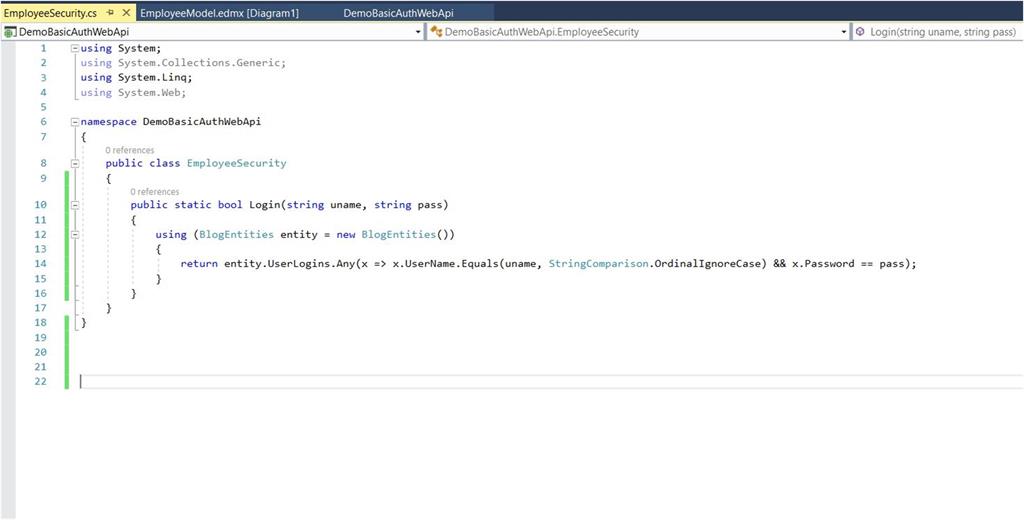Click the EmployeeSecurity class name in code
This screenshot has height=520, width=1024.
point(236,163)
